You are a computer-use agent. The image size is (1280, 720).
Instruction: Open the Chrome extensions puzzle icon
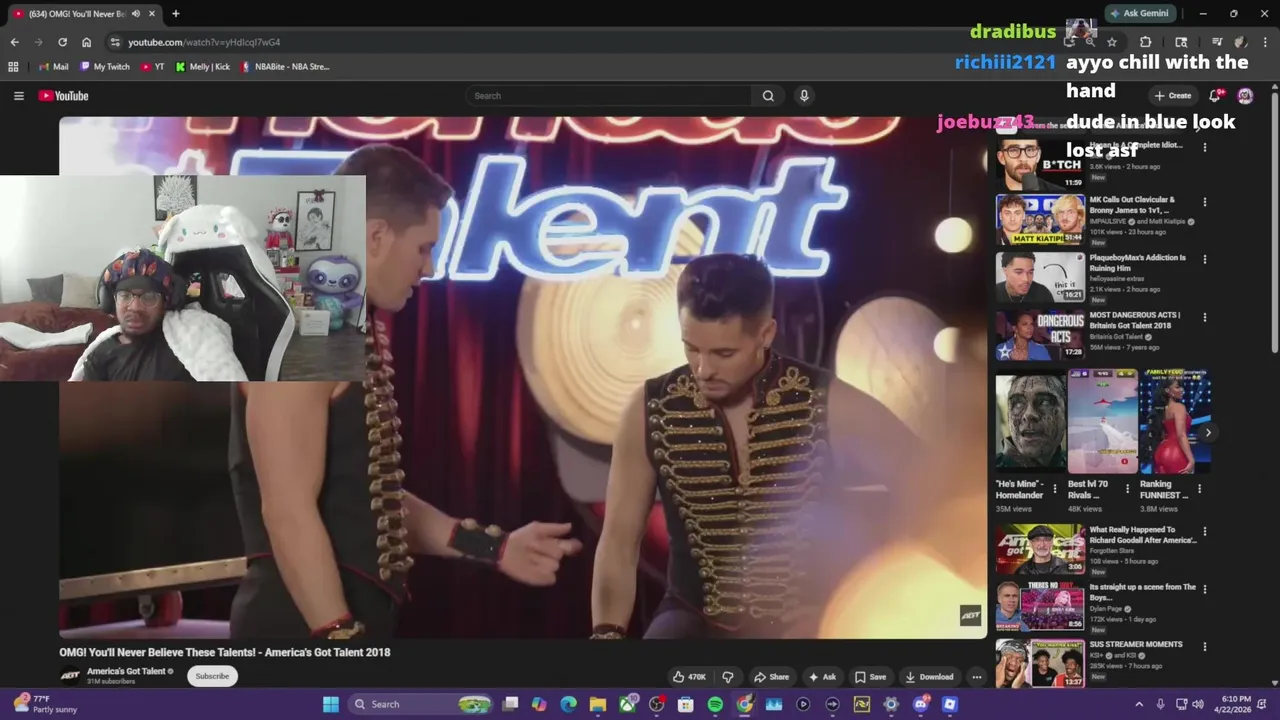click(x=1146, y=42)
